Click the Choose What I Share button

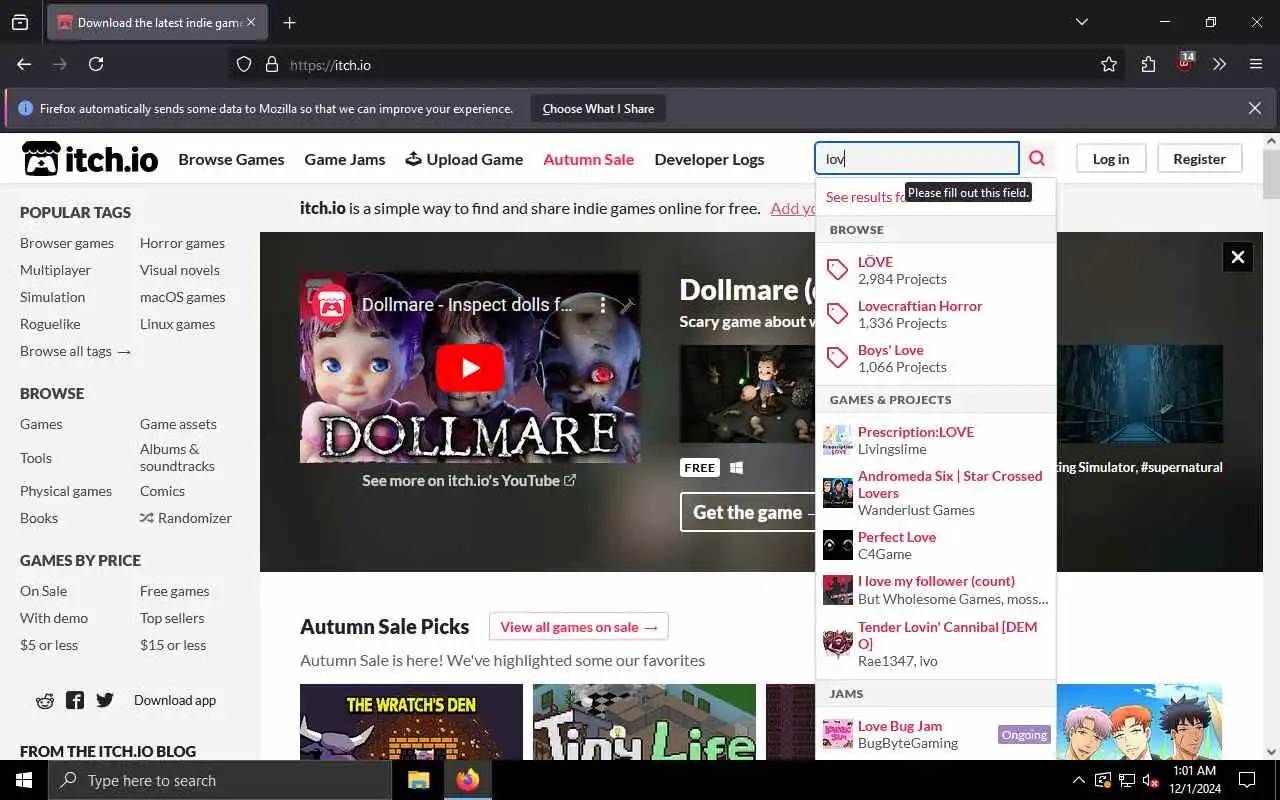tap(598, 108)
